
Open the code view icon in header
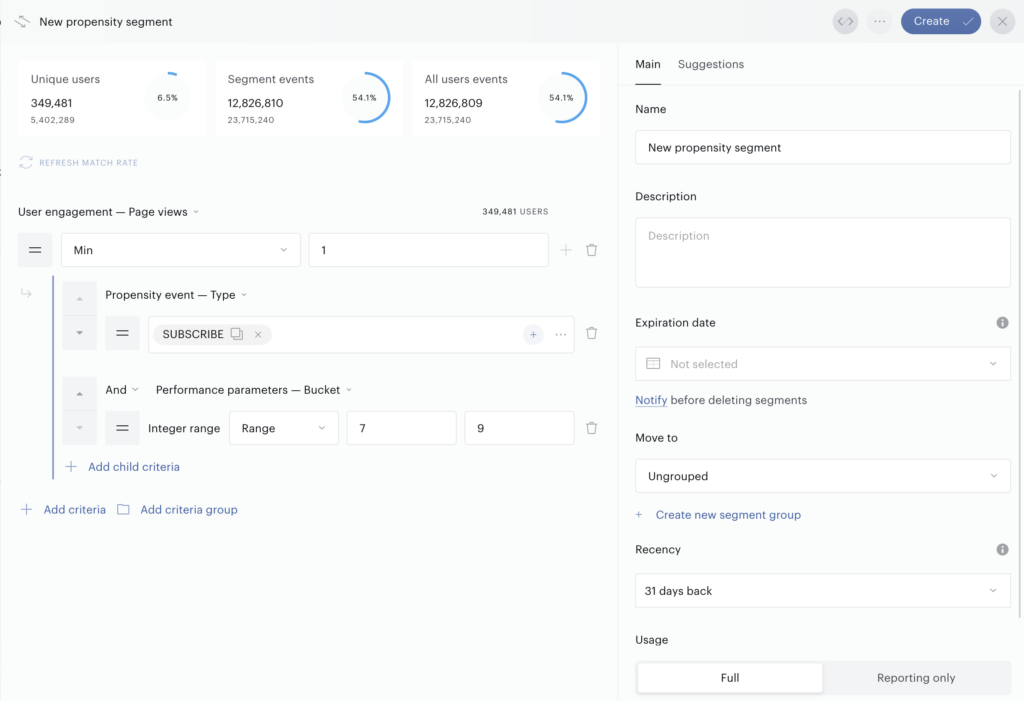coord(845,22)
